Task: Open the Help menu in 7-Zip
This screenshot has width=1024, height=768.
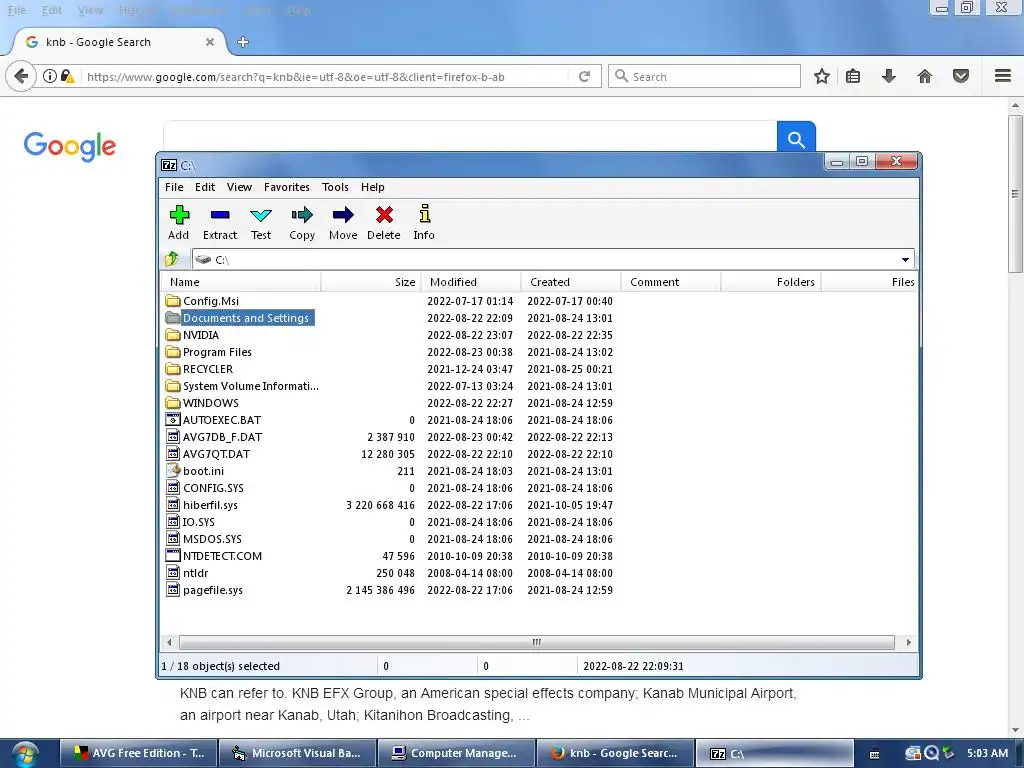Action: [373, 187]
